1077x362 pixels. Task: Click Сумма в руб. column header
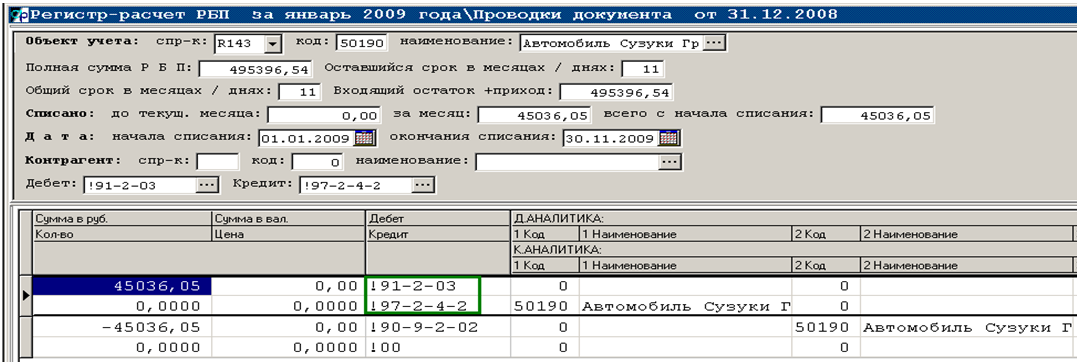click(122, 218)
